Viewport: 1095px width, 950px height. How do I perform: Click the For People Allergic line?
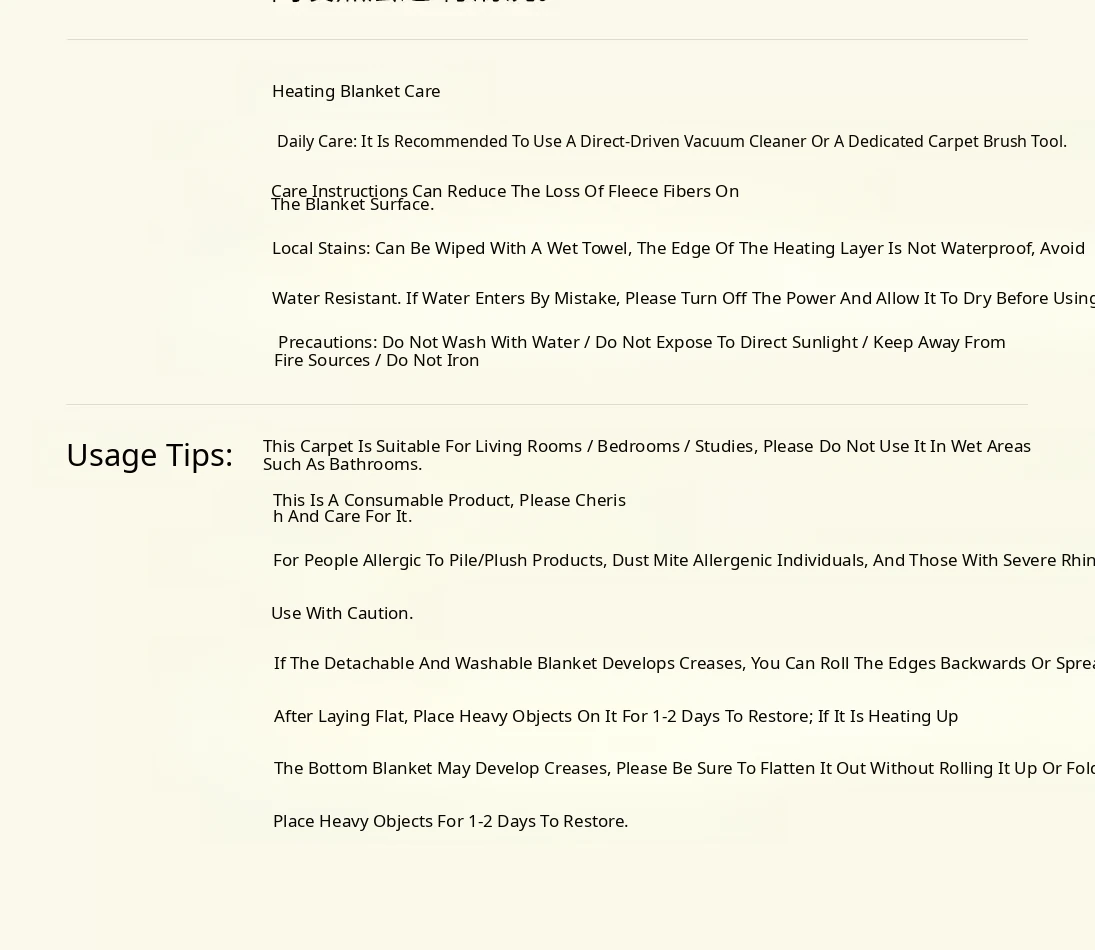[682, 560]
